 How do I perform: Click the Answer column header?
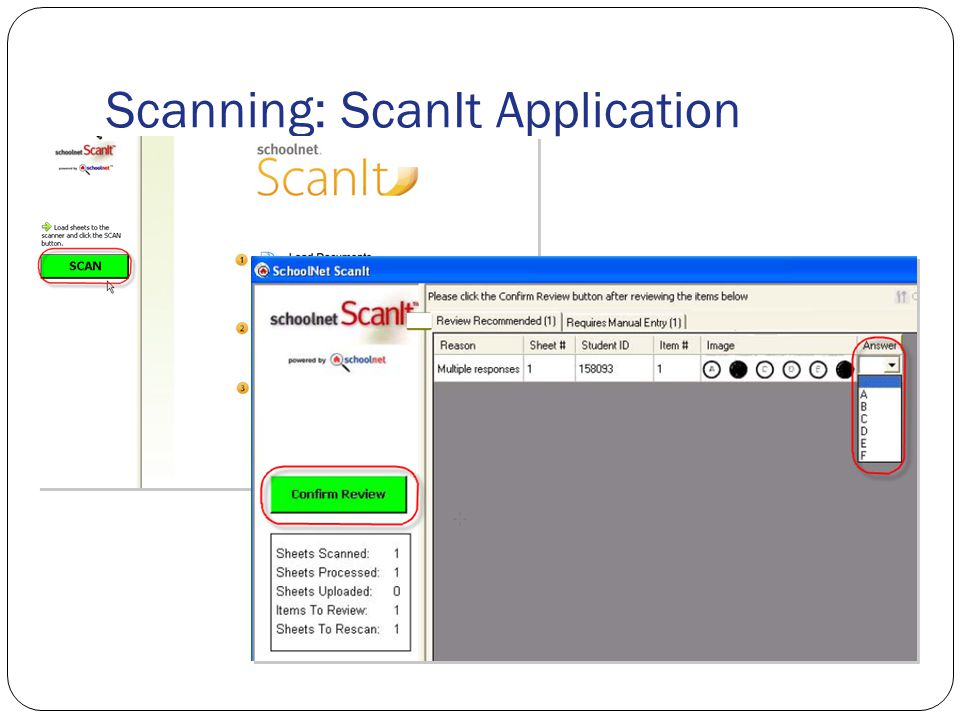pos(879,345)
